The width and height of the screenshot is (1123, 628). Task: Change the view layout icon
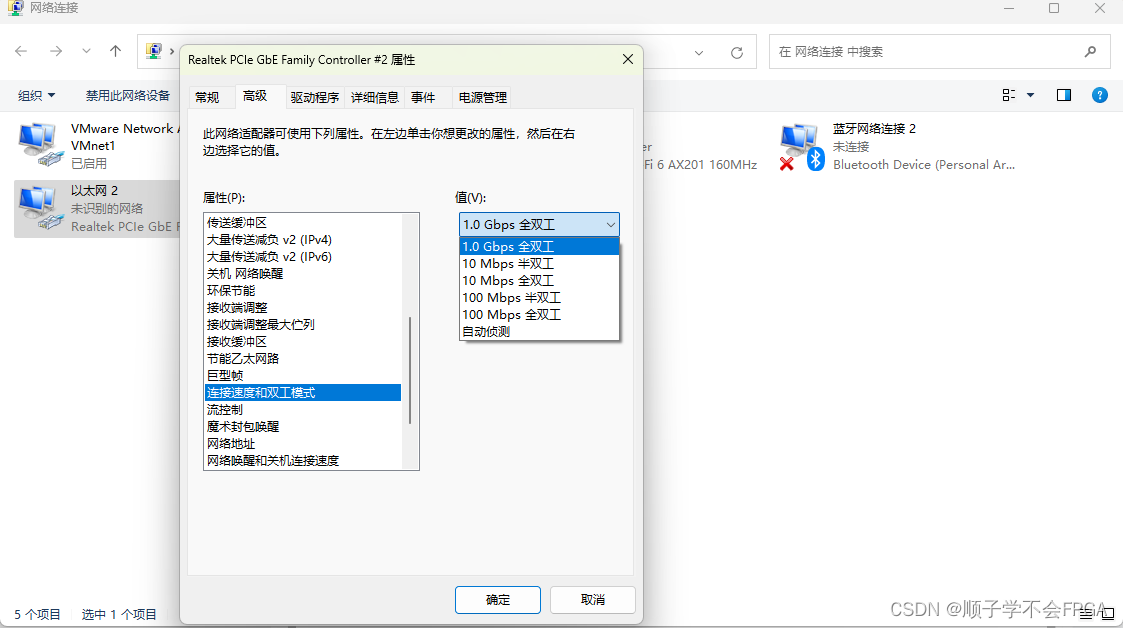[1009, 95]
